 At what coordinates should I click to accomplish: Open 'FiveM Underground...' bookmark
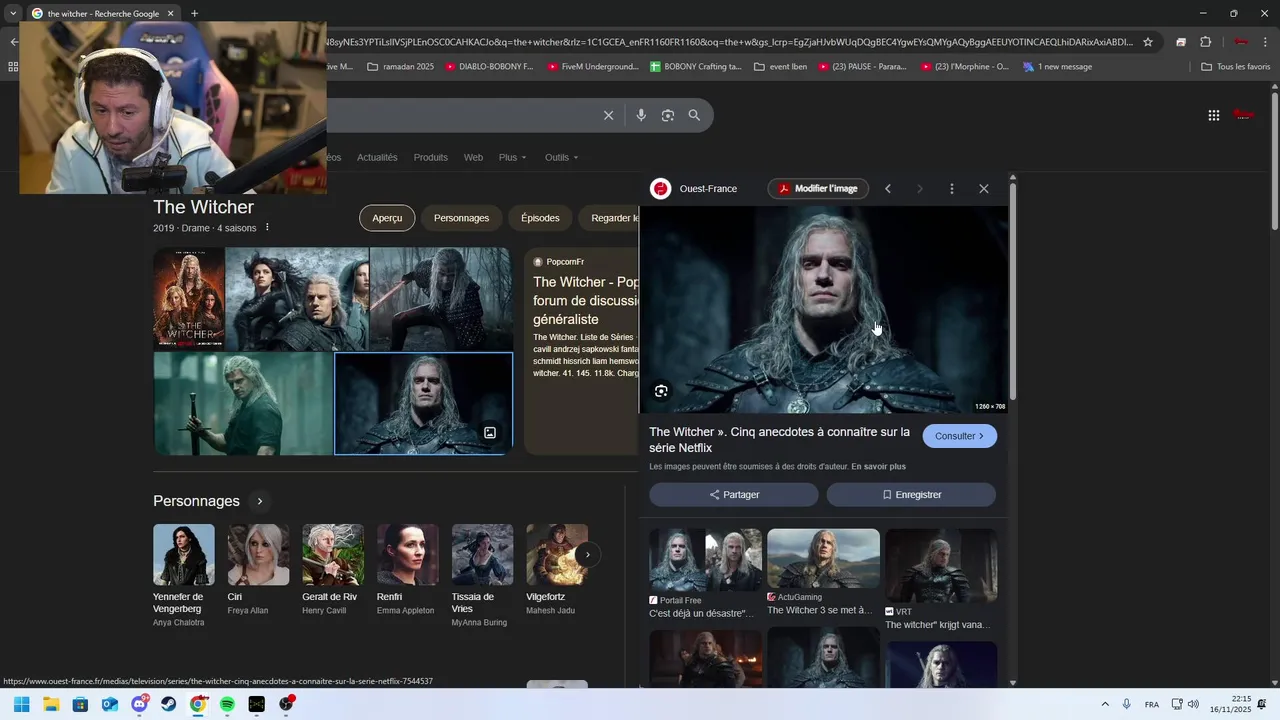pos(593,67)
